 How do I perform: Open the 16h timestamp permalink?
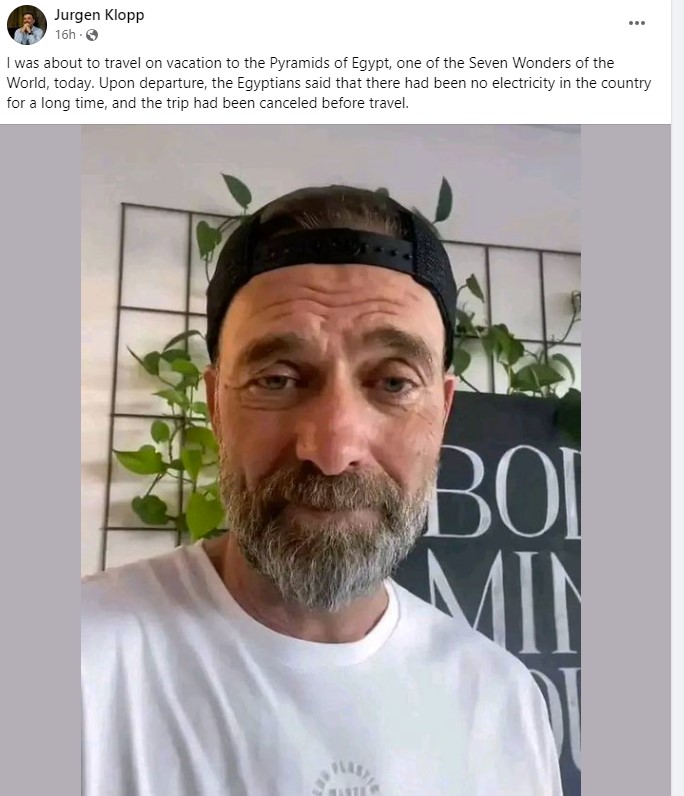(x=65, y=35)
